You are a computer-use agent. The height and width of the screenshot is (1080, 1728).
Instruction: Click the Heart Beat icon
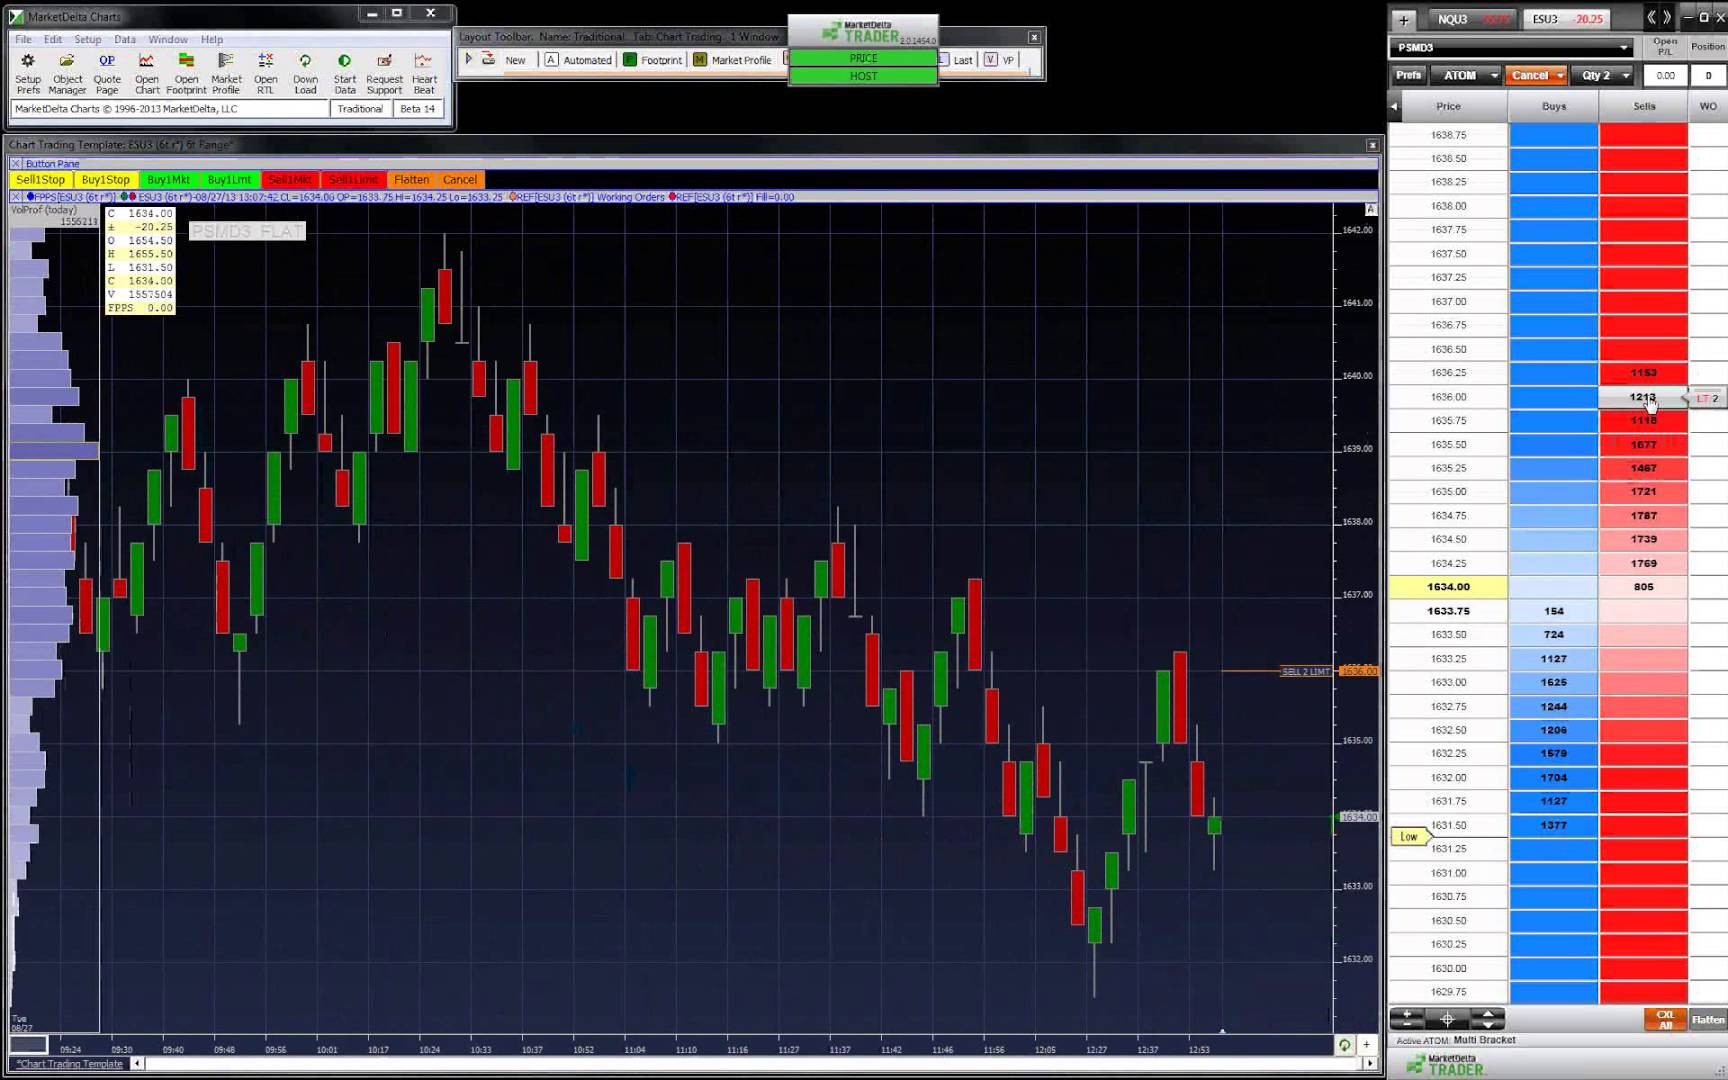point(424,73)
